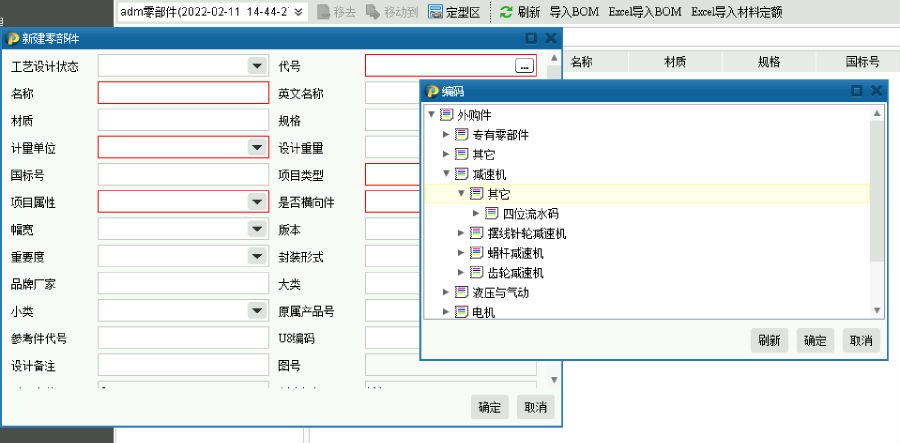Expand the 专有零部件 tree node
This screenshot has height=443, width=900.
pos(446,135)
